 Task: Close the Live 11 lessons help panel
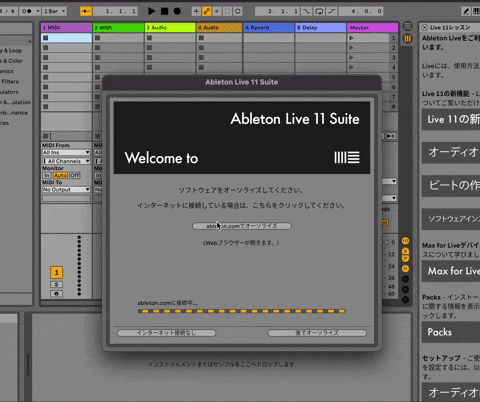[x=425, y=27]
